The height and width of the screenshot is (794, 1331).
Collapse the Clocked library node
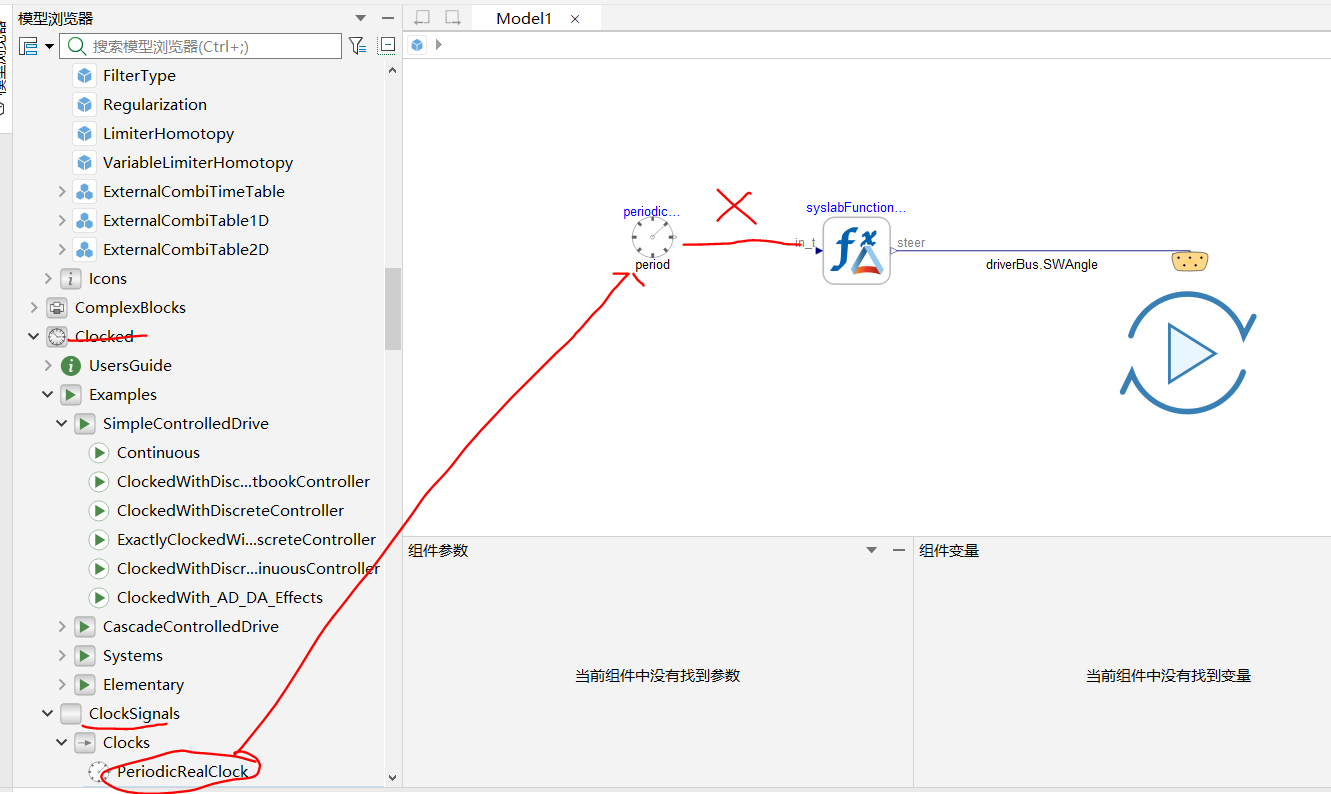[x=34, y=337]
